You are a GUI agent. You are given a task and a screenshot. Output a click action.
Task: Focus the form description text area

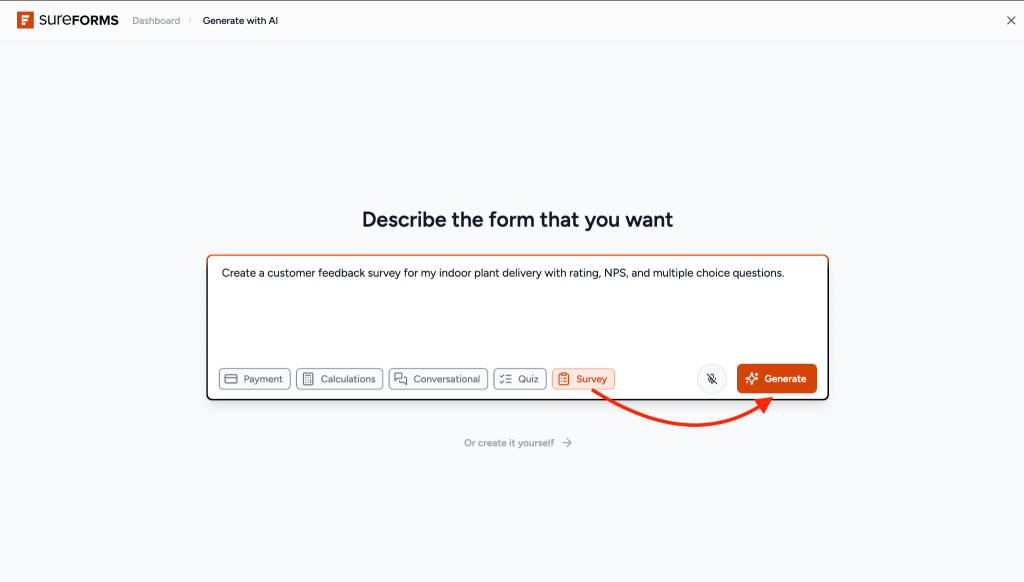517,307
